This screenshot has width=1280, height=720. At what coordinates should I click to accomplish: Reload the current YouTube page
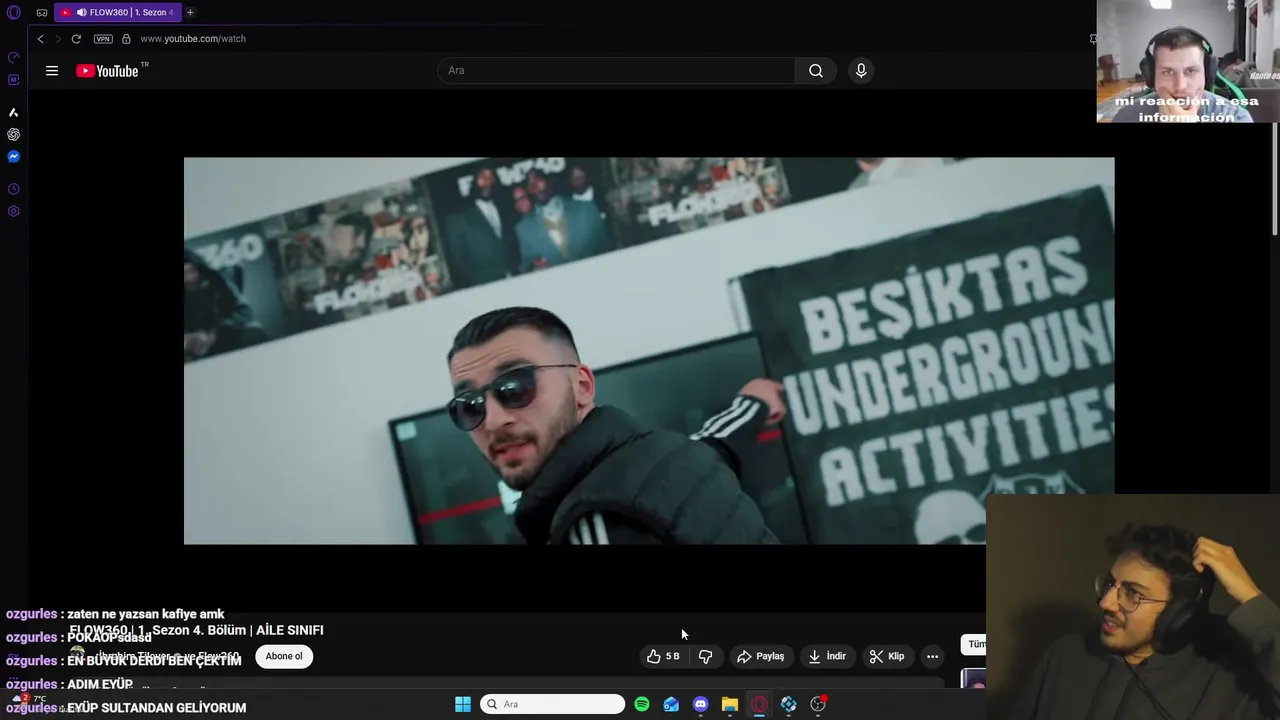pos(76,39)
